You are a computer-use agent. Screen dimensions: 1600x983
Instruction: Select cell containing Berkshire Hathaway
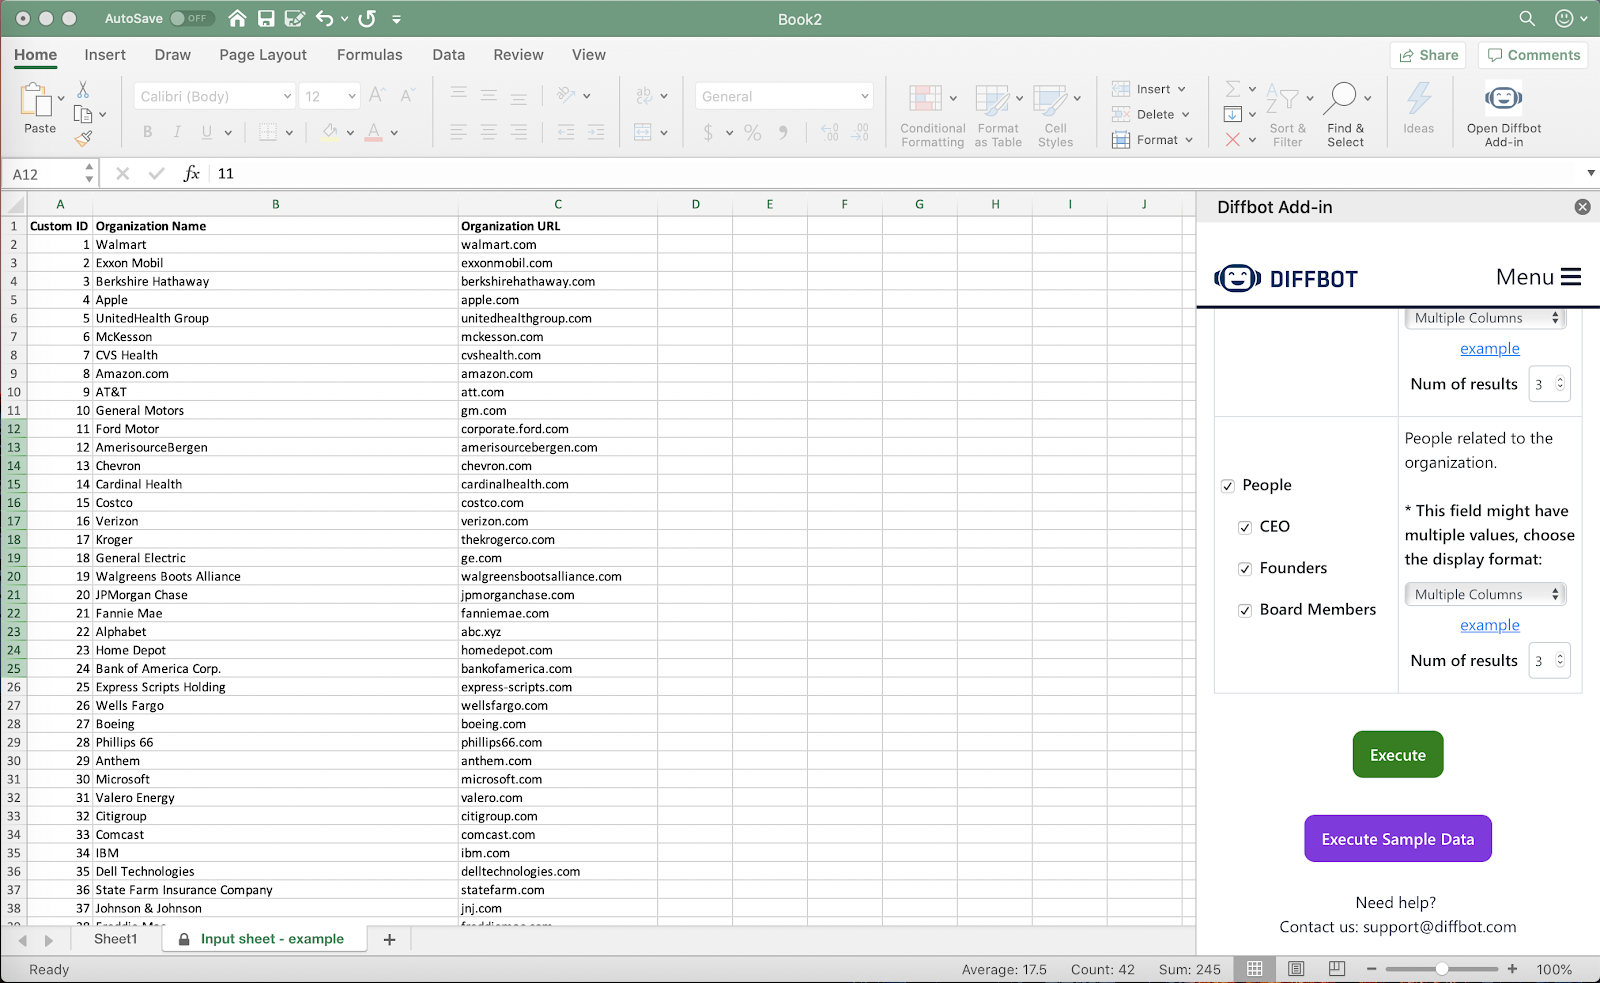(x=275, y=282)
